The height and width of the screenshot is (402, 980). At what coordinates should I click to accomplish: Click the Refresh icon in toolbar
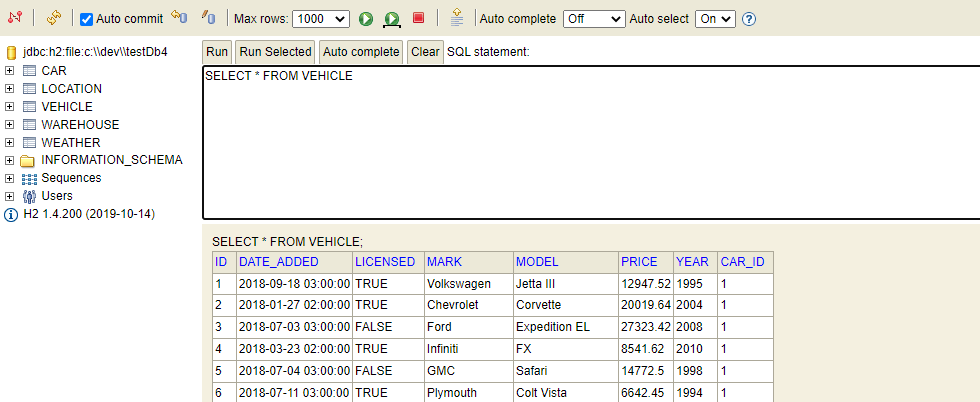tap(54, 18)
